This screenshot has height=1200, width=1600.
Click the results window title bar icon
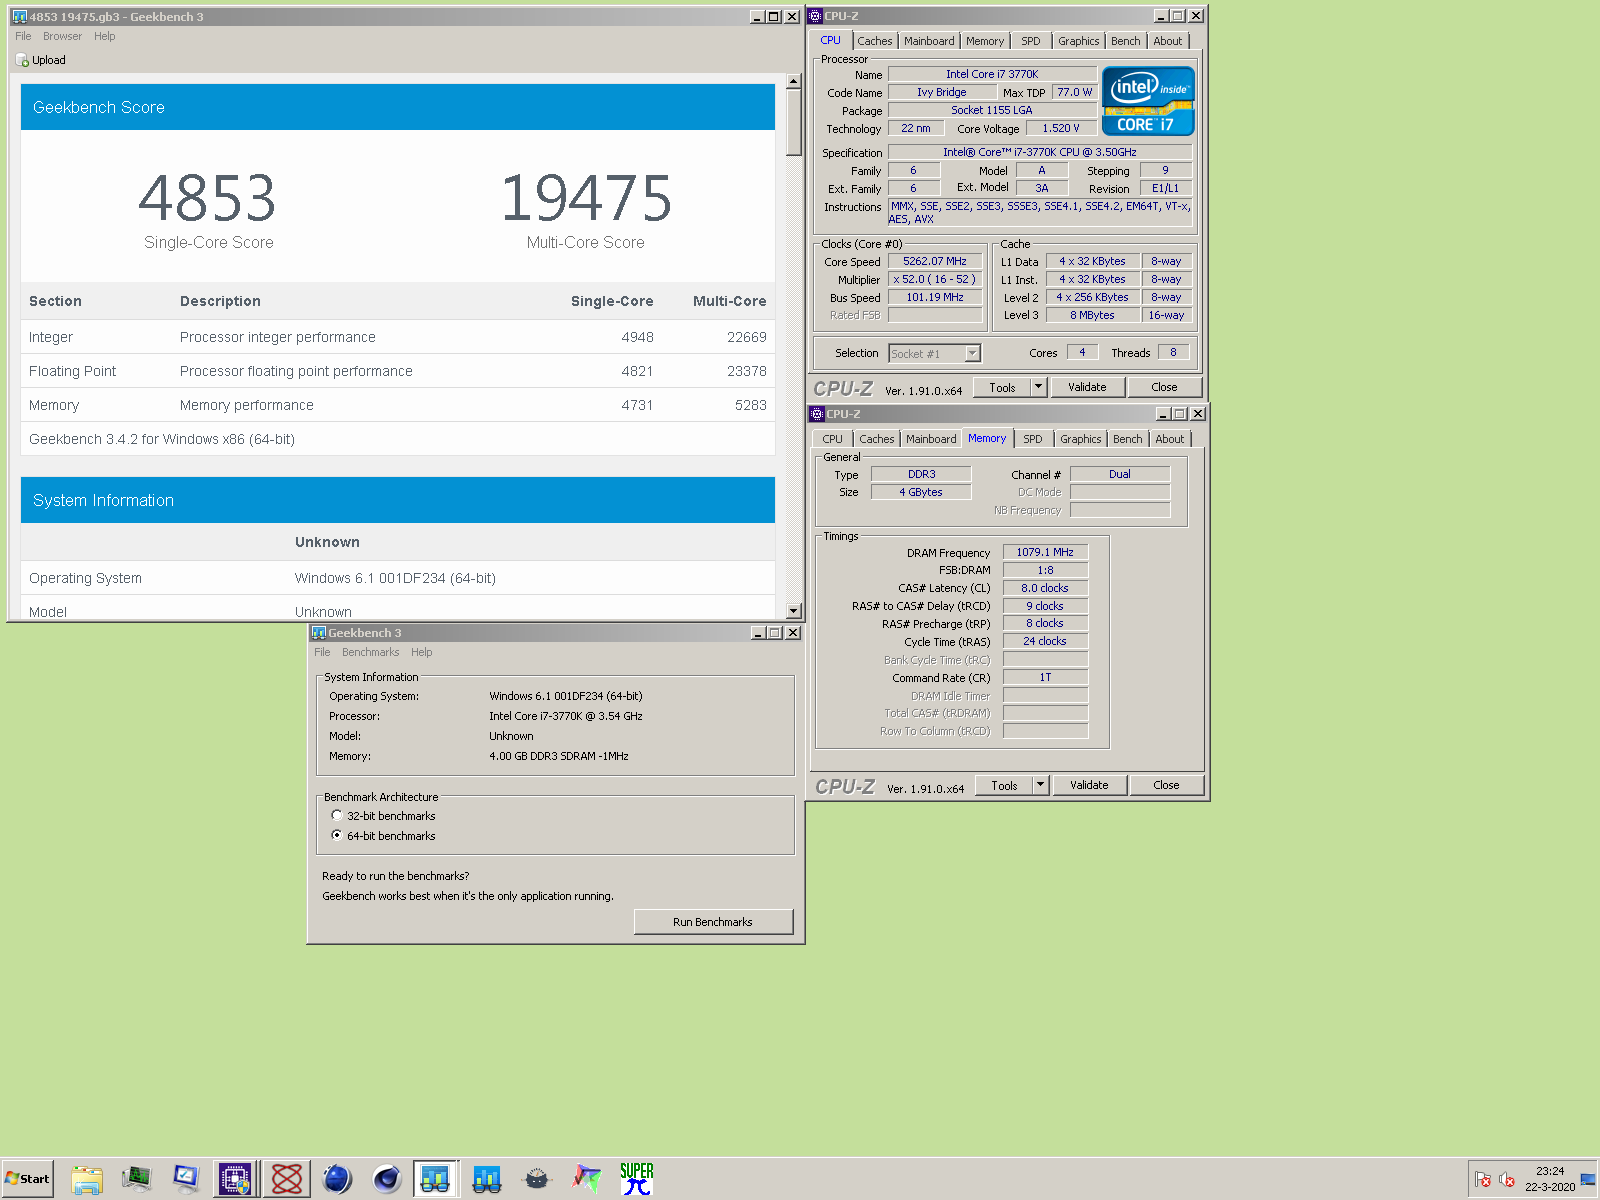click(x=19, y=17)
